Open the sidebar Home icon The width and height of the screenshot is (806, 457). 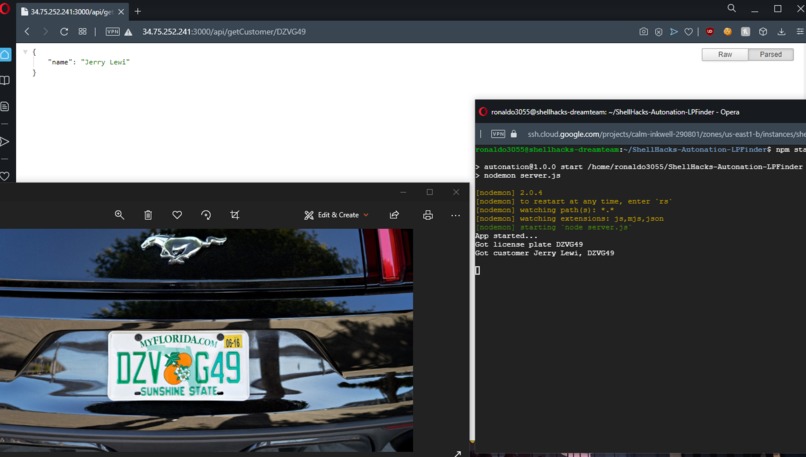click(x=5, y=54)
